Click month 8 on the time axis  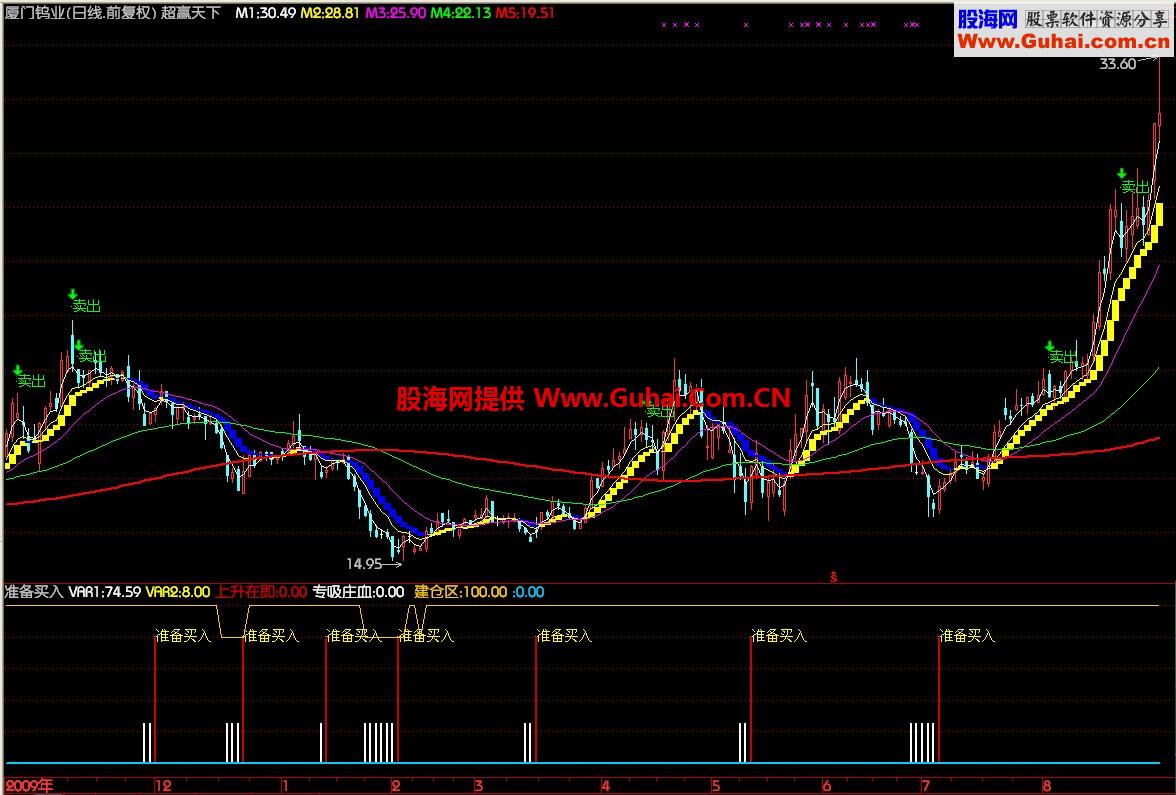(1046, 786)
